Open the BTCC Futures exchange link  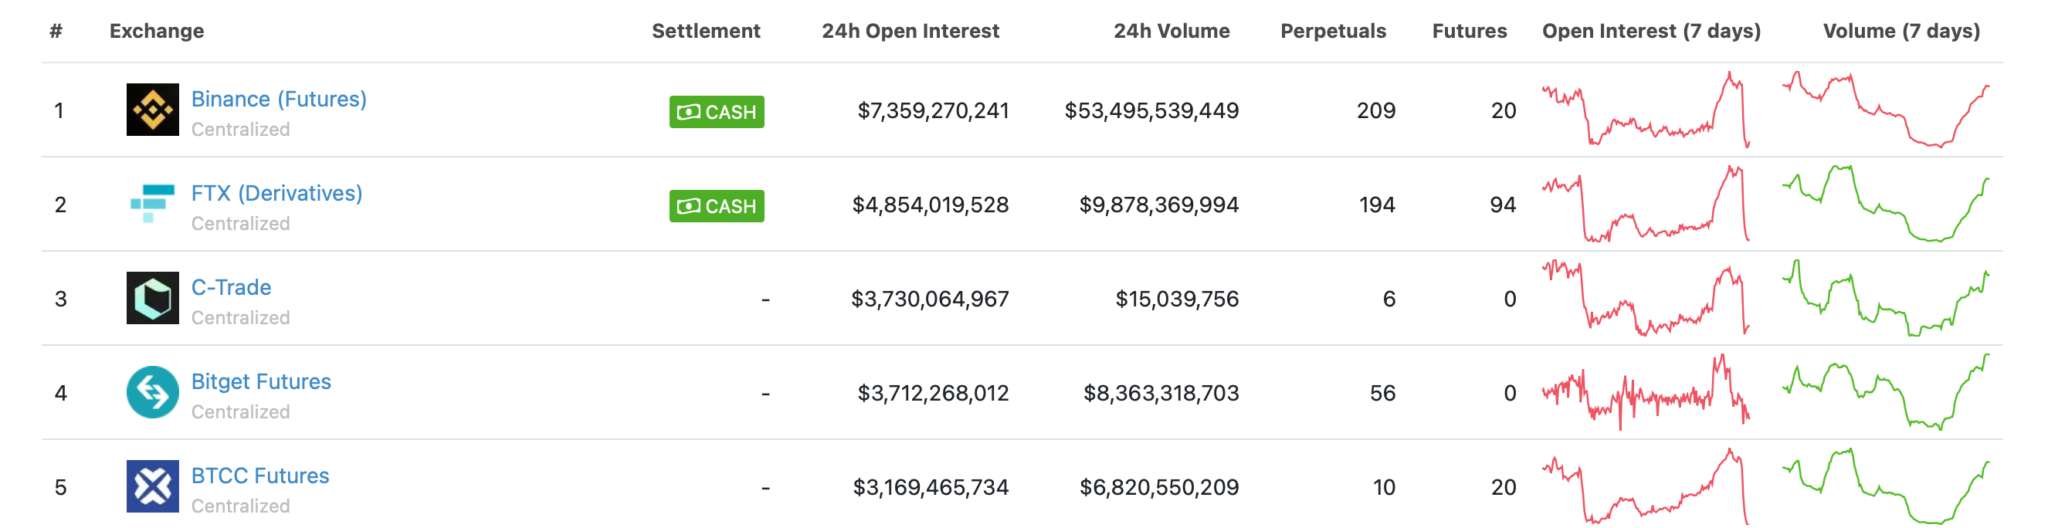point(260,475)
